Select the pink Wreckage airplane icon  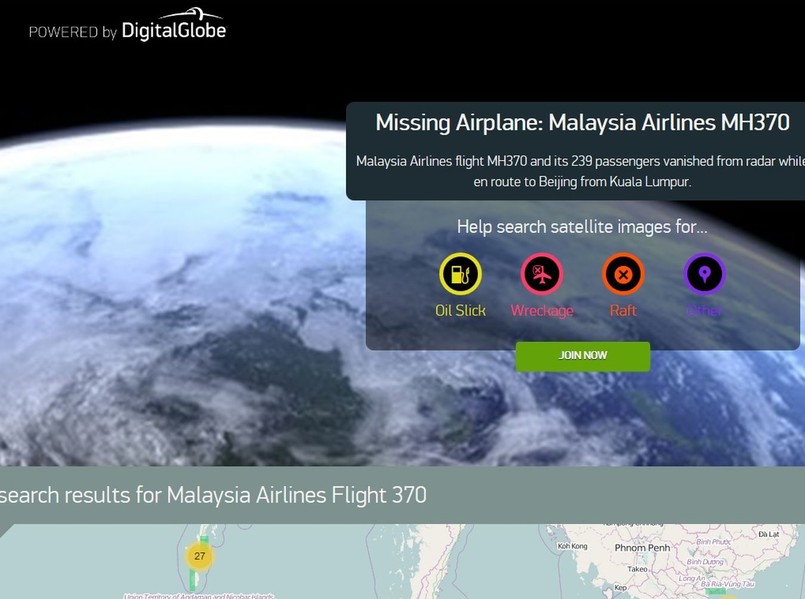point(542,274)
